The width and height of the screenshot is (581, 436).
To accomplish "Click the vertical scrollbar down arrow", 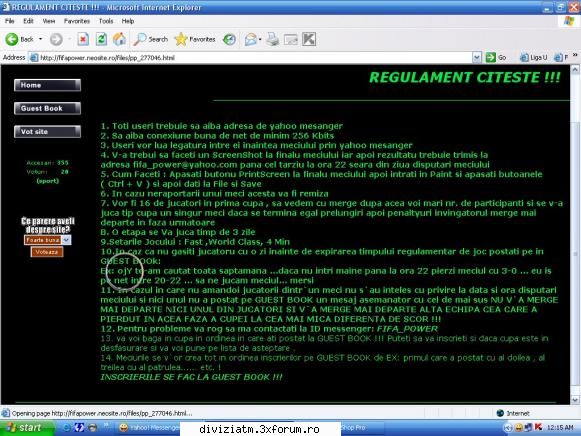I will click(575, 400).
